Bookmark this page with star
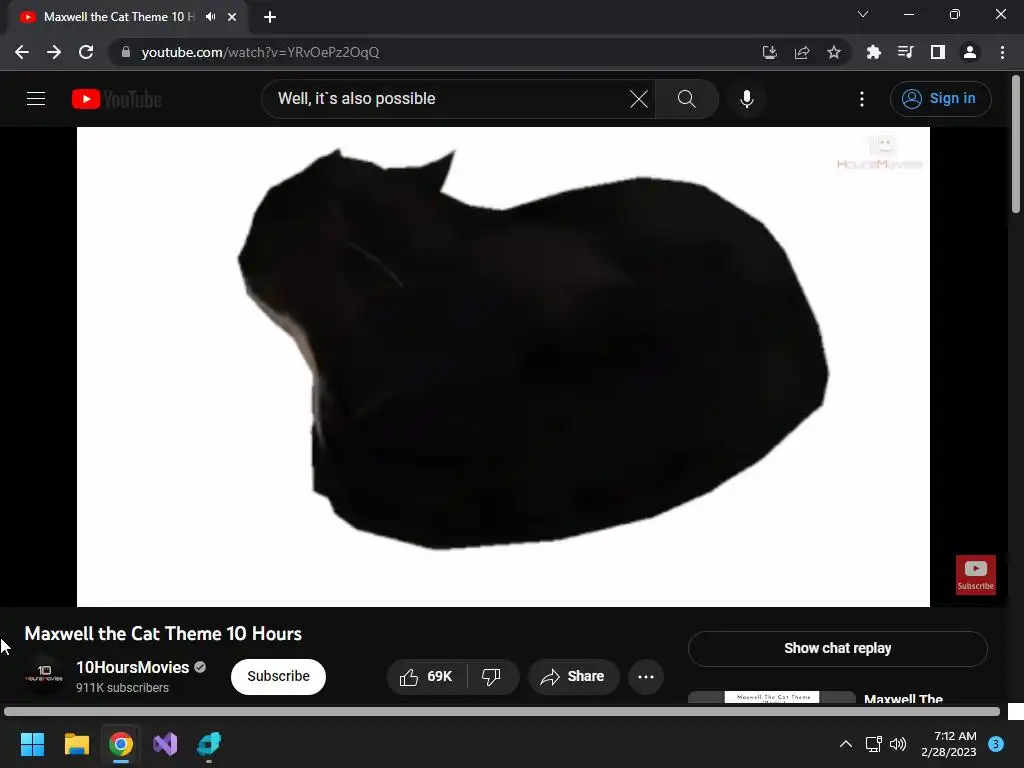 [834, 52]
